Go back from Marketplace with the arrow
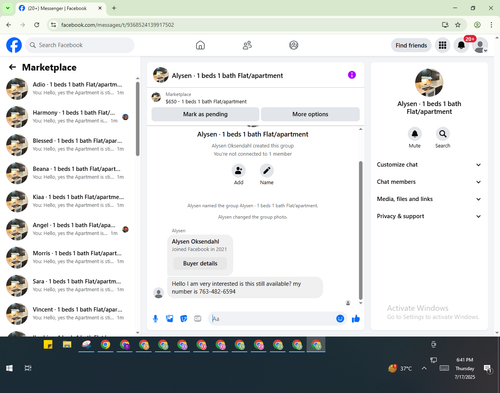 coord(12,67)
